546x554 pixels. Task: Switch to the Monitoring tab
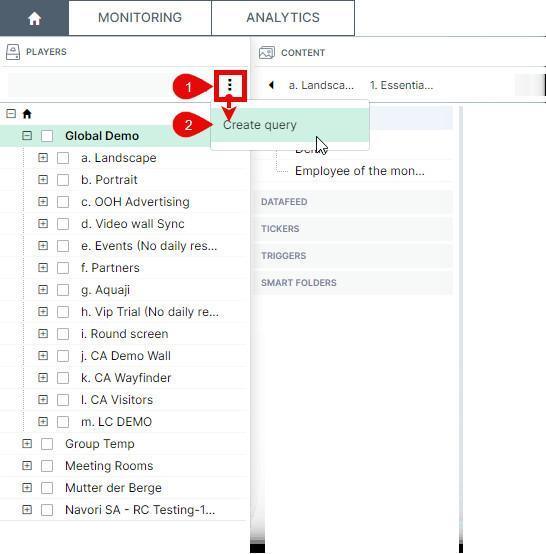(x=140, y=18)
